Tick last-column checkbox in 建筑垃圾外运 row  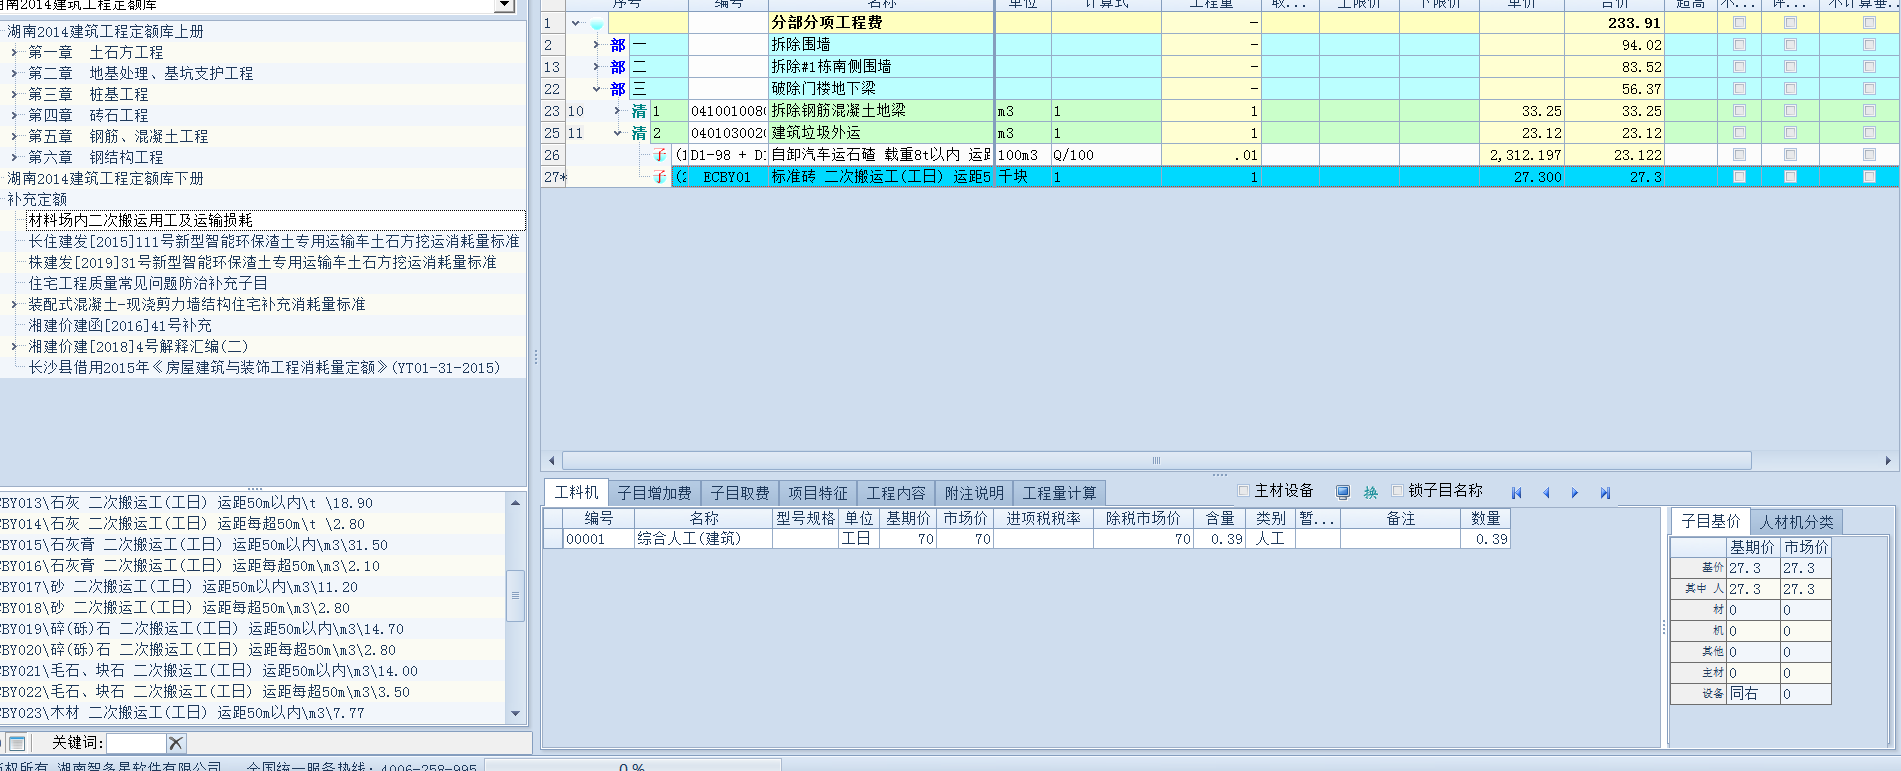[x=1869, y=133]
